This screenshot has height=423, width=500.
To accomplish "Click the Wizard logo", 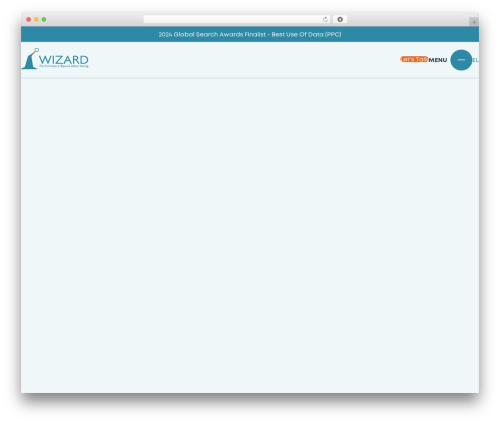I will [x=55, y=59].
